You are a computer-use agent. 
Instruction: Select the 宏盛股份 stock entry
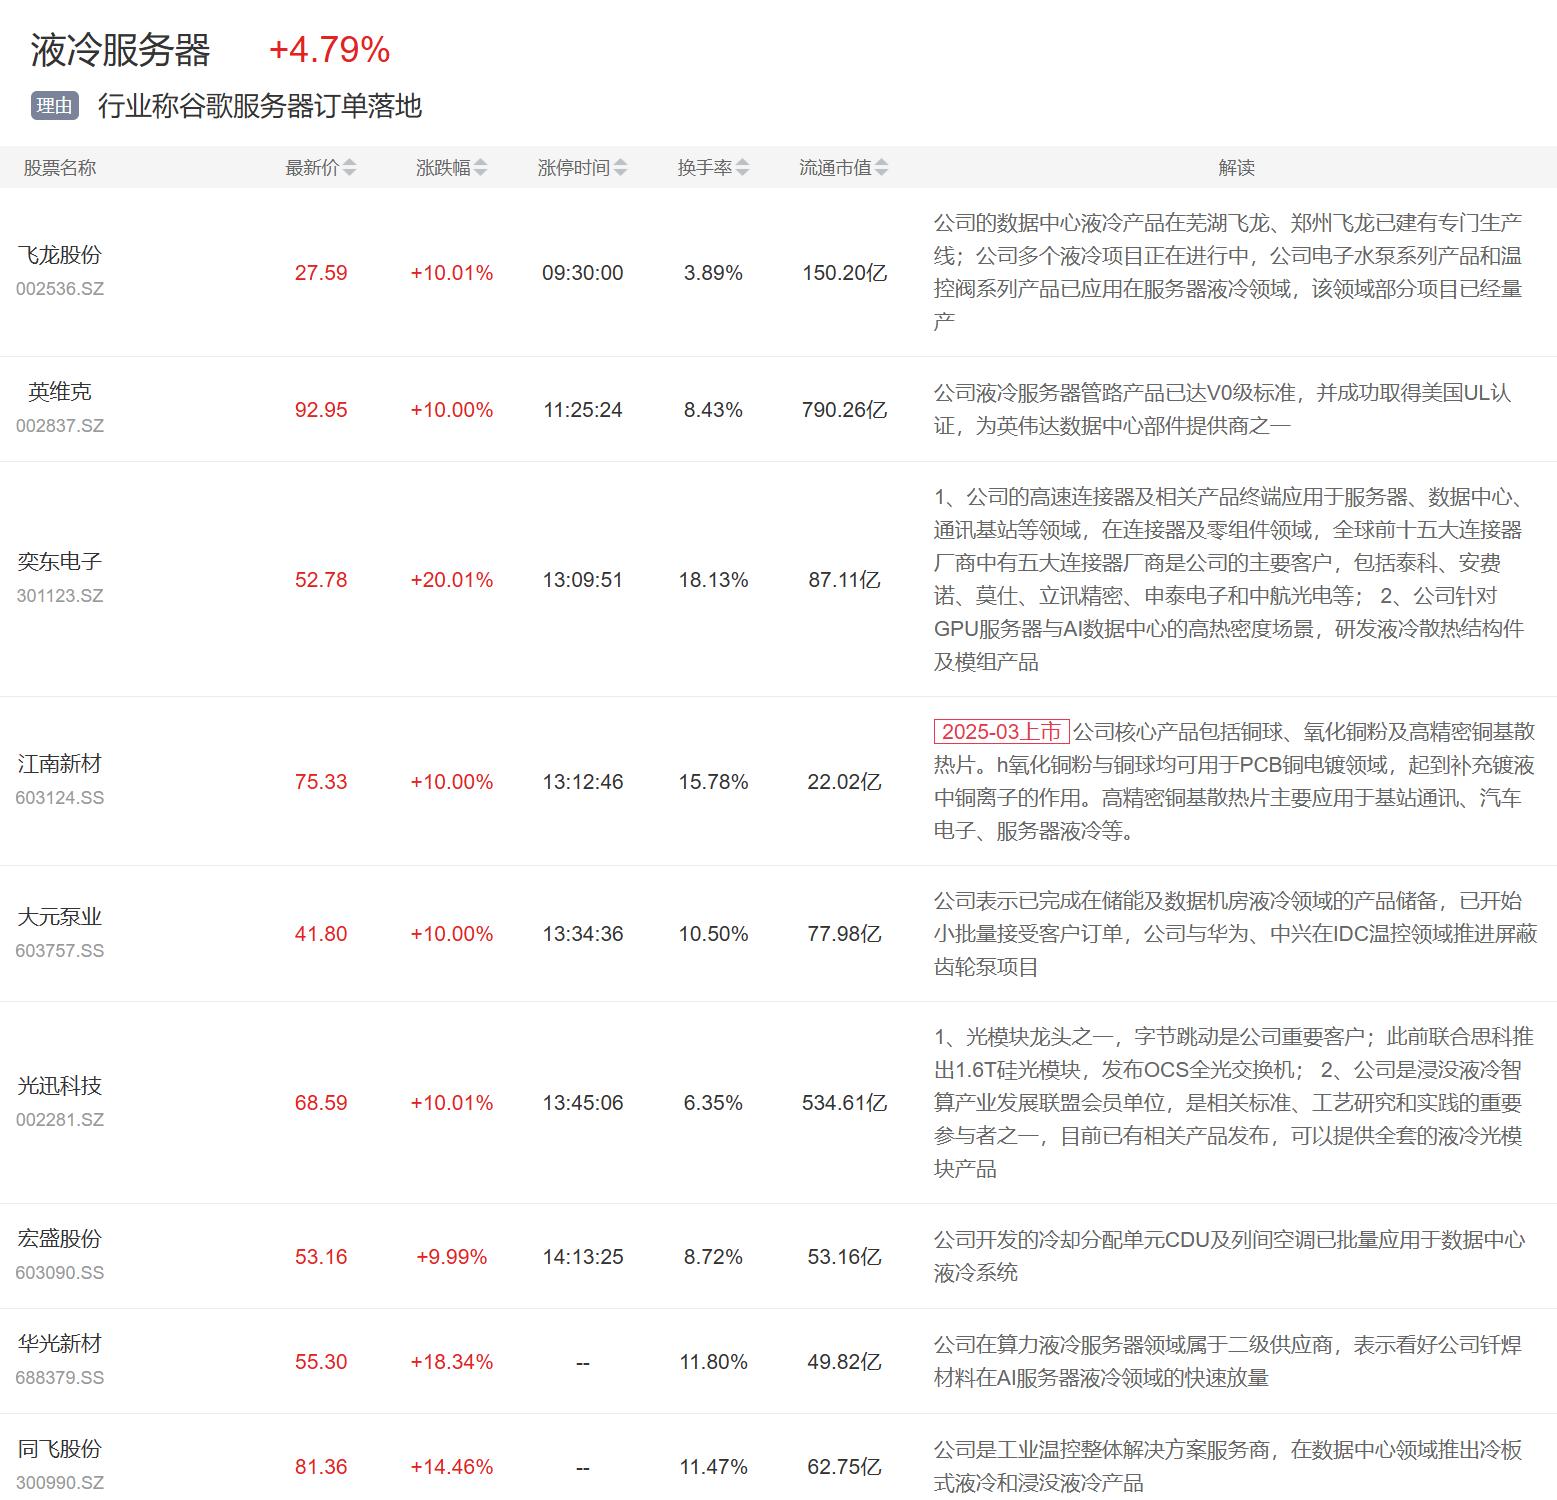click(x=60, y=1239)
